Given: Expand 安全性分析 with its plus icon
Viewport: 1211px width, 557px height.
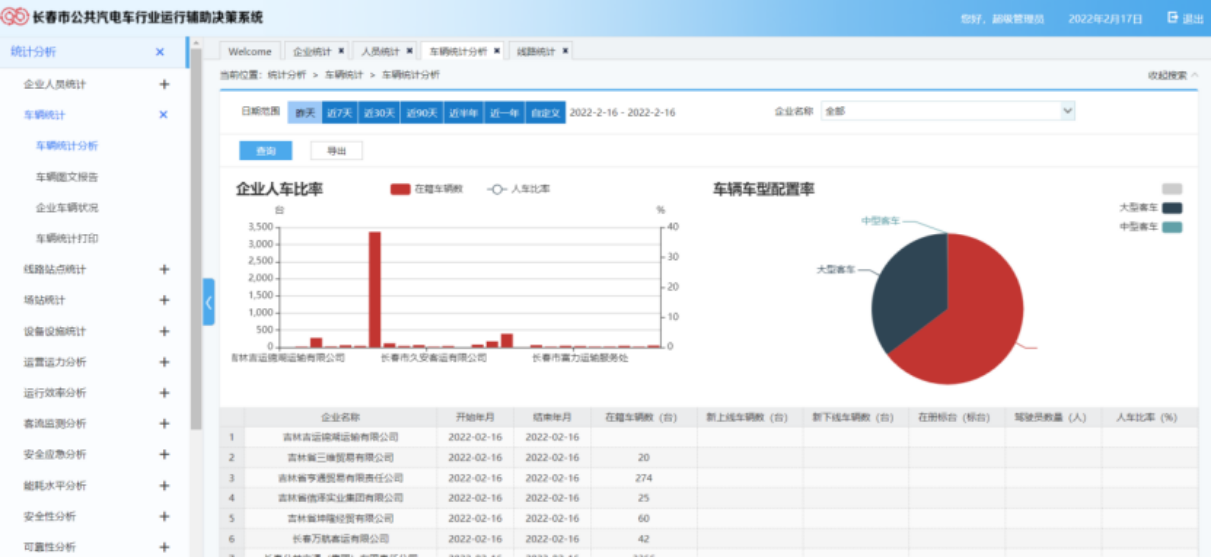Looking at the screenshot, I should click(x=164, y=517).
